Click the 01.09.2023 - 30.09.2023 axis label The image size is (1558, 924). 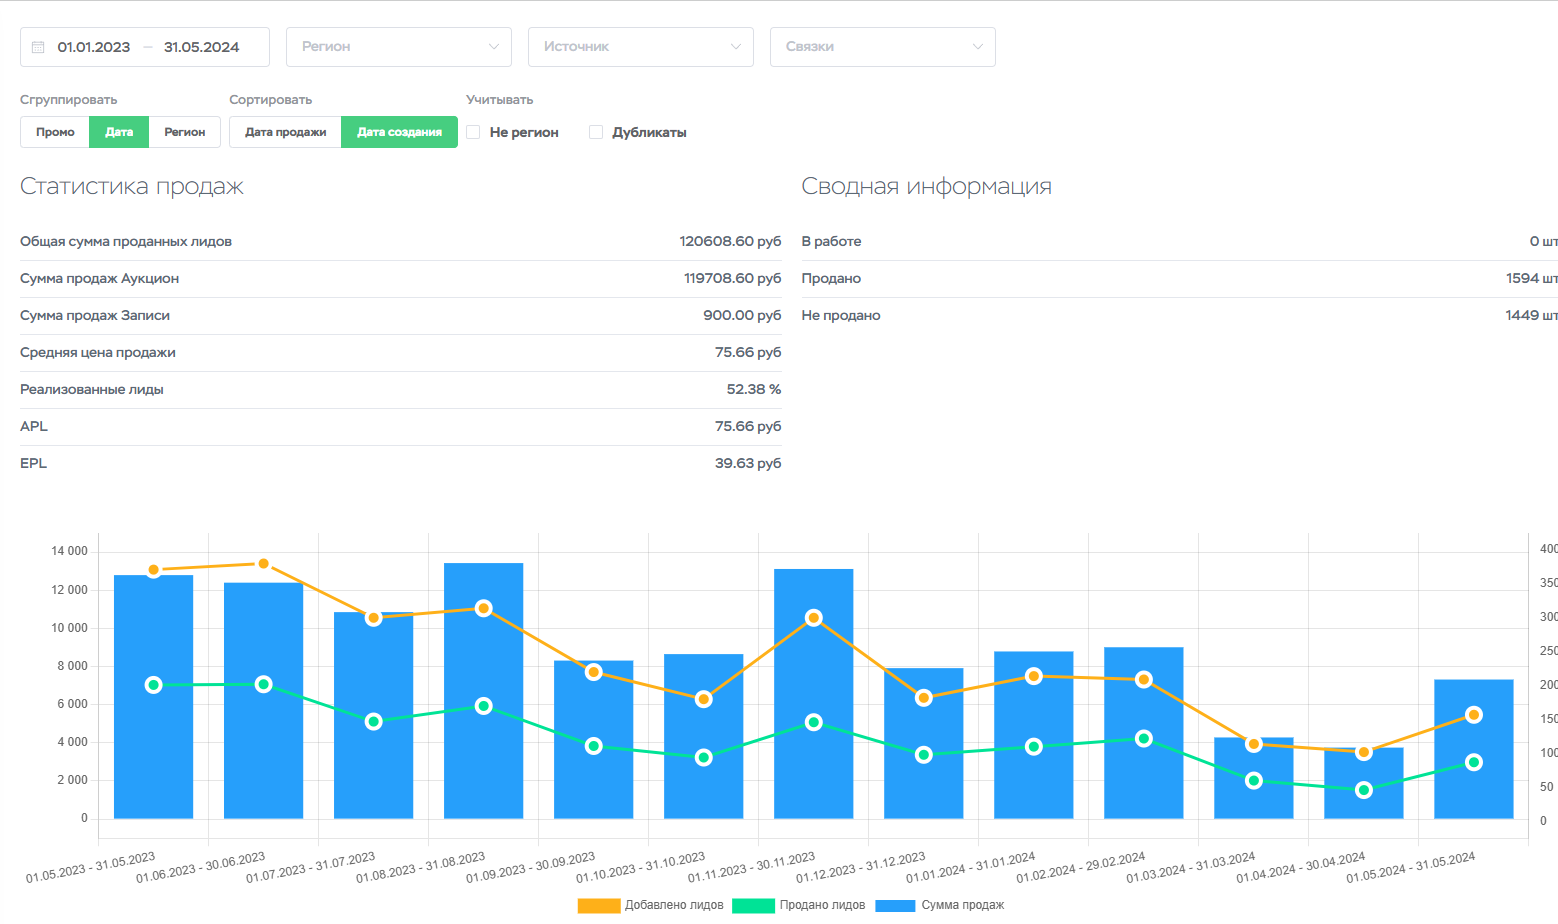point(531,867)
